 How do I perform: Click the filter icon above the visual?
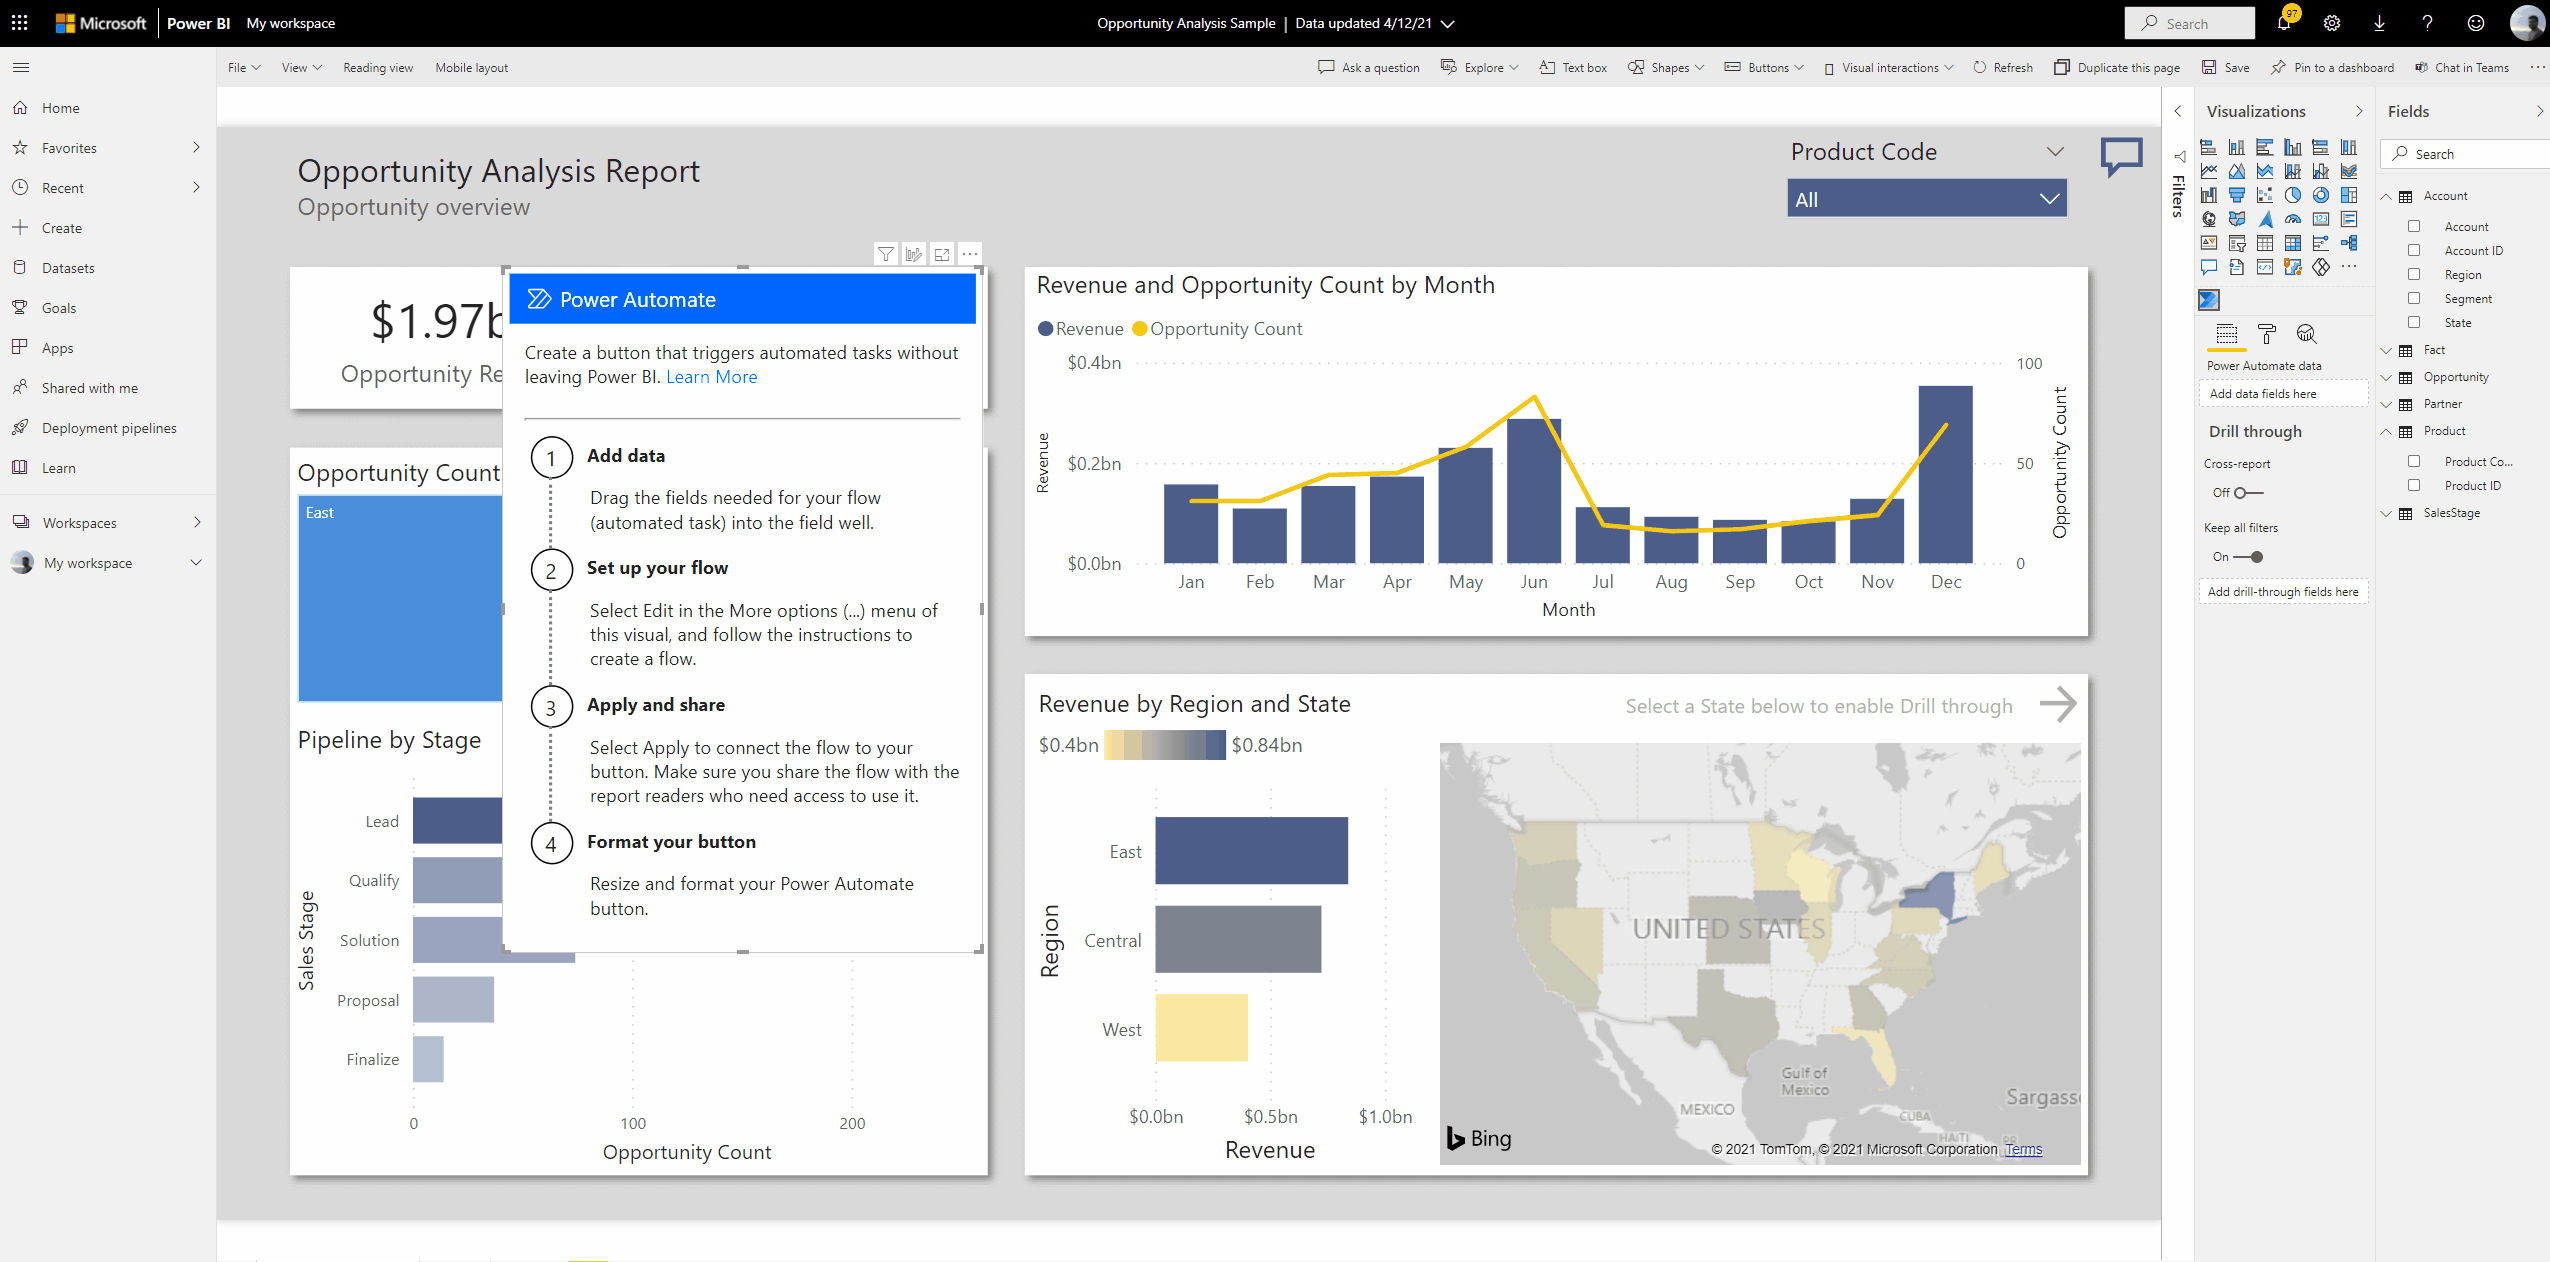(886, 254)
